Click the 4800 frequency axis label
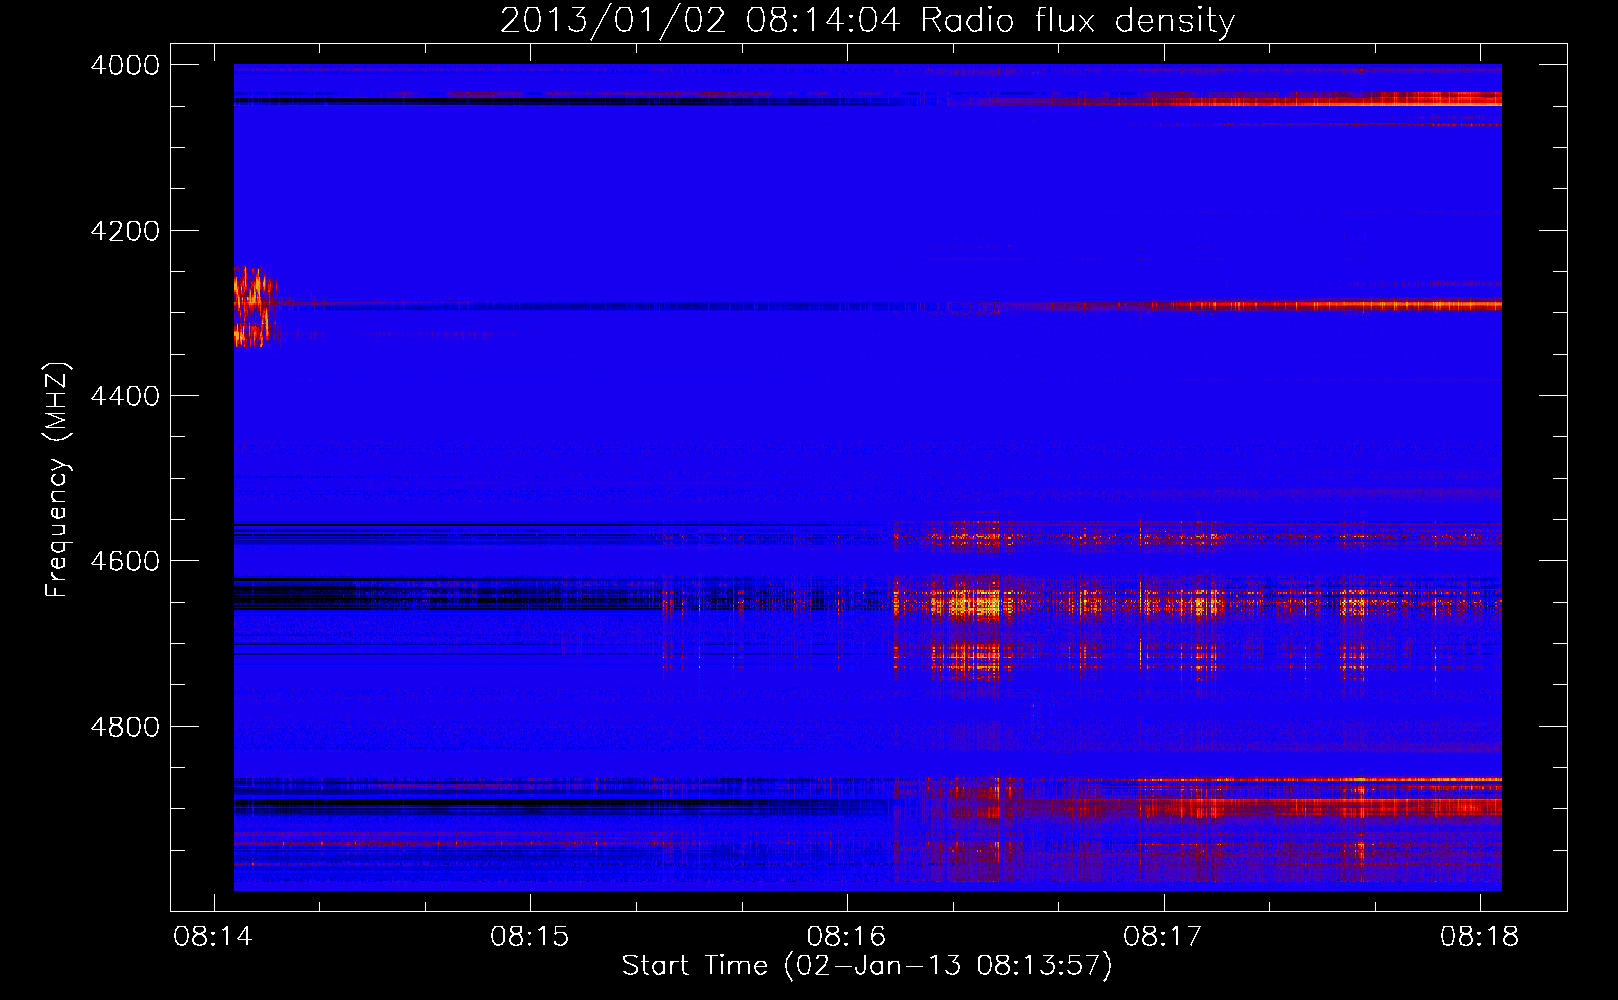Viewport: 1618px width, 1000px height. [x=124, y=727]
